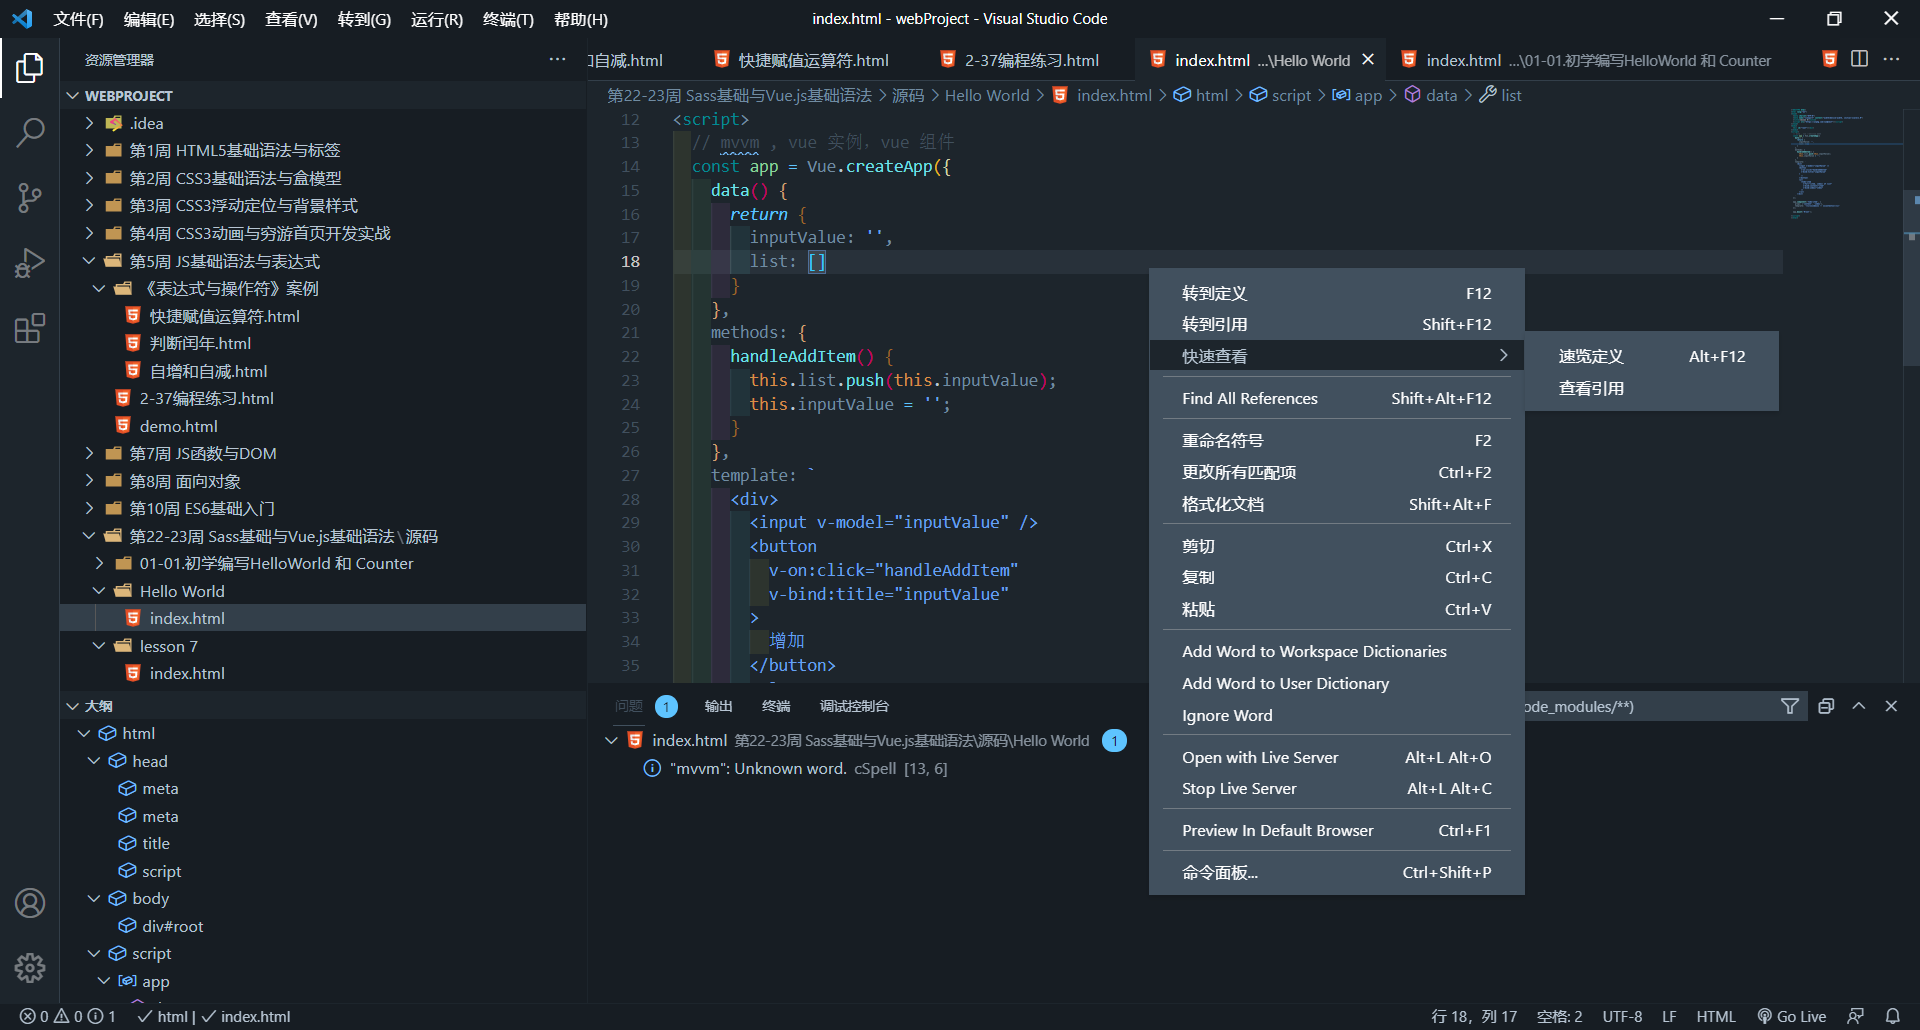
Task: Close the bottom panel
Action: 1891,706
